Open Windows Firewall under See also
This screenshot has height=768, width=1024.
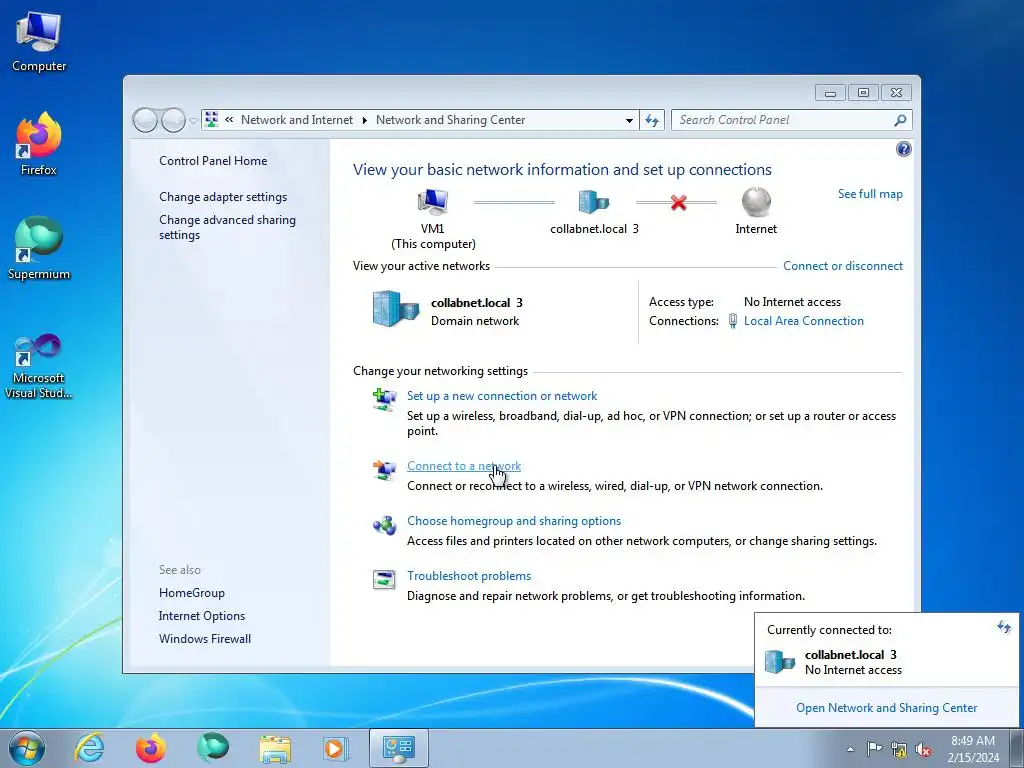coord(204,639)
